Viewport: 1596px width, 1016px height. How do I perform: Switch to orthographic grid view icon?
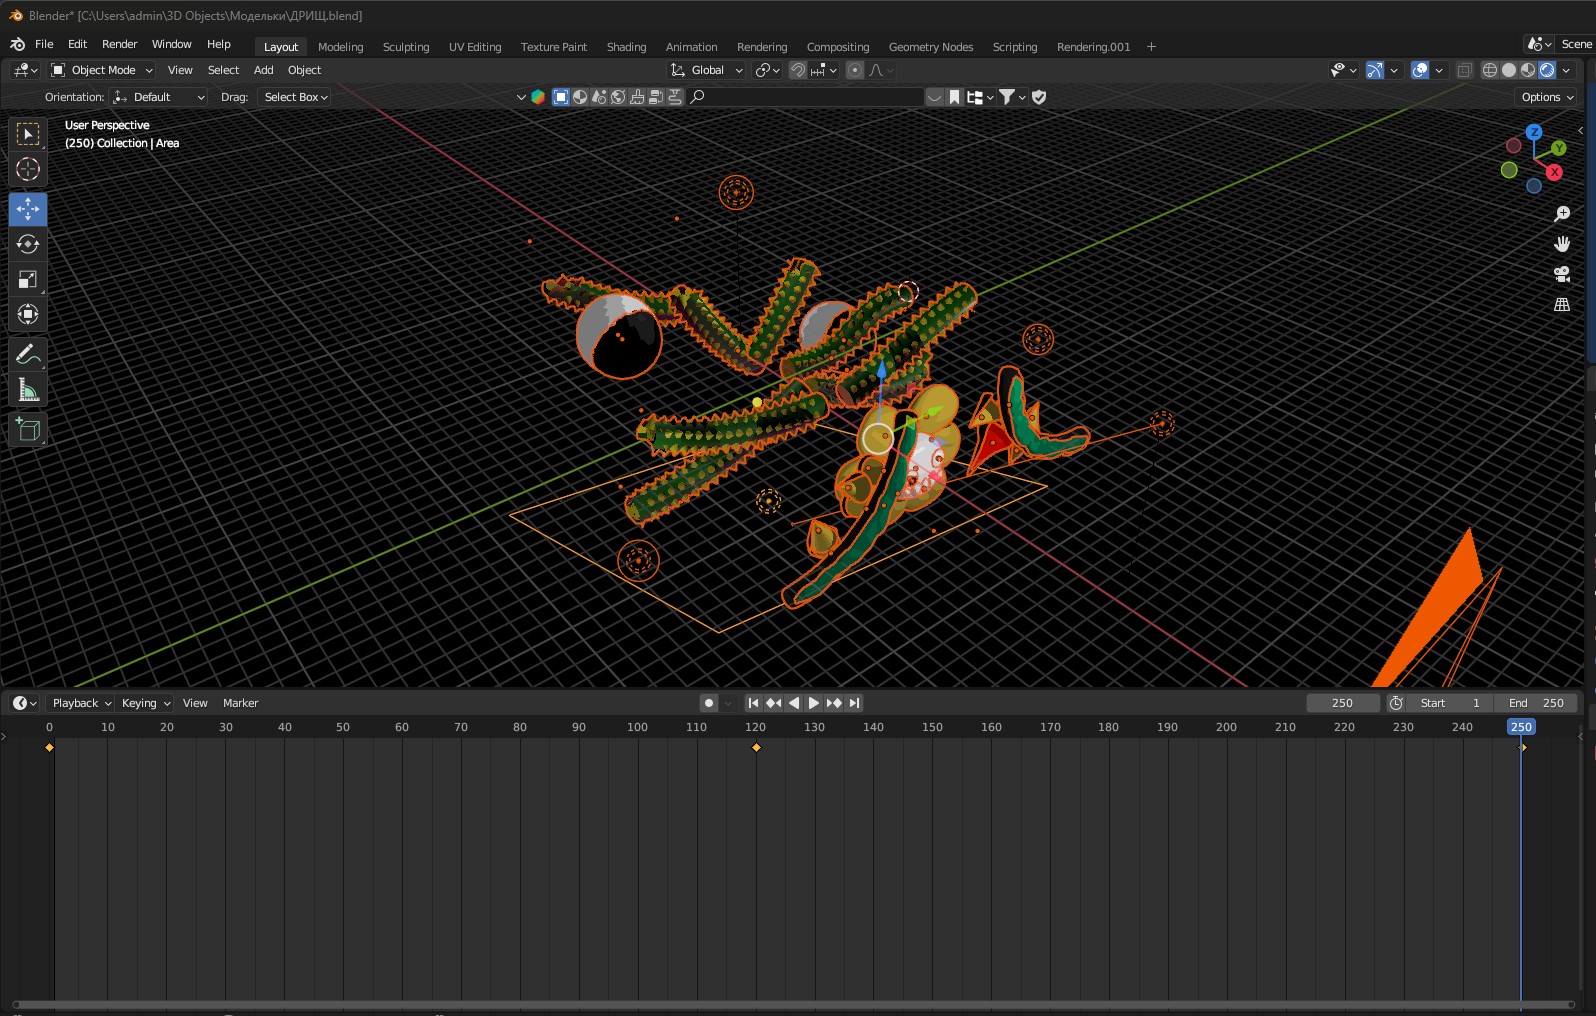(1561, 304)
